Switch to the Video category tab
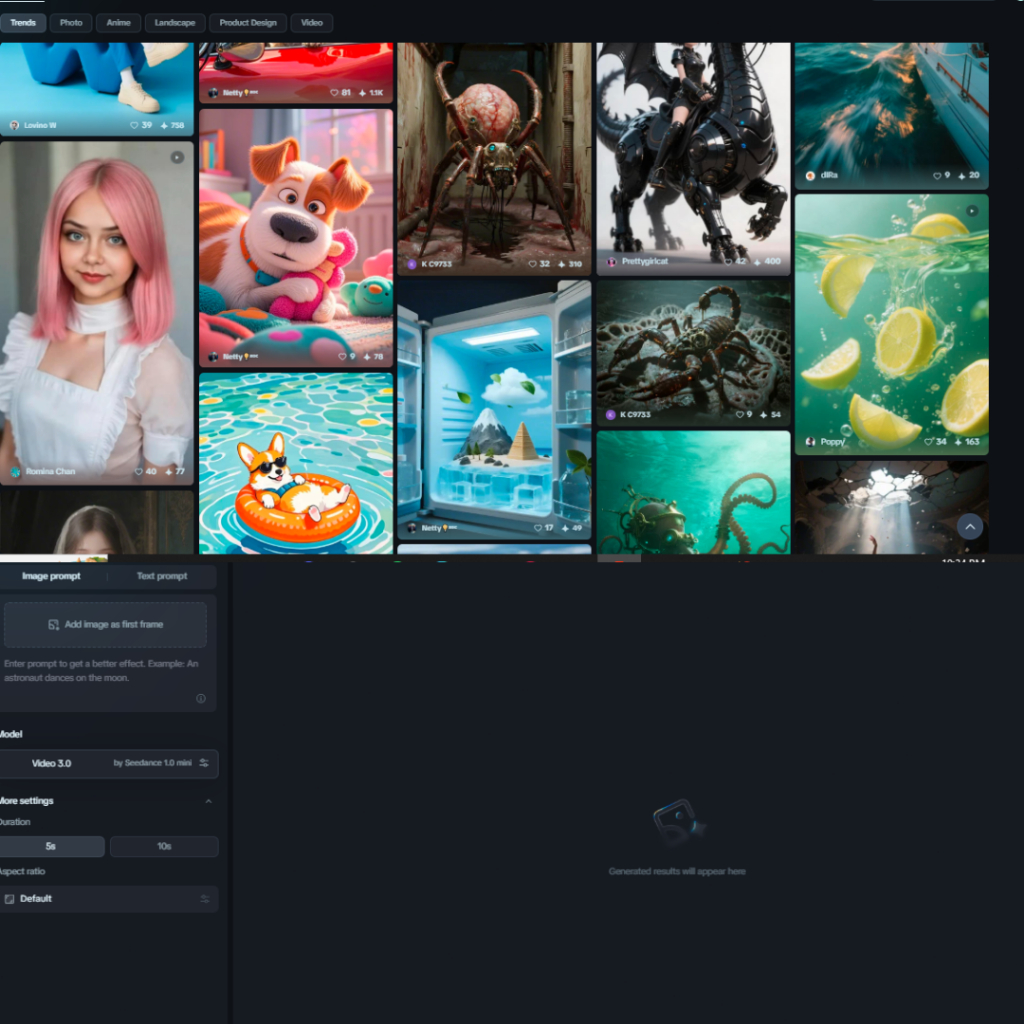The height and width of the screenshot is (1024, 1024). pos(312,23)
